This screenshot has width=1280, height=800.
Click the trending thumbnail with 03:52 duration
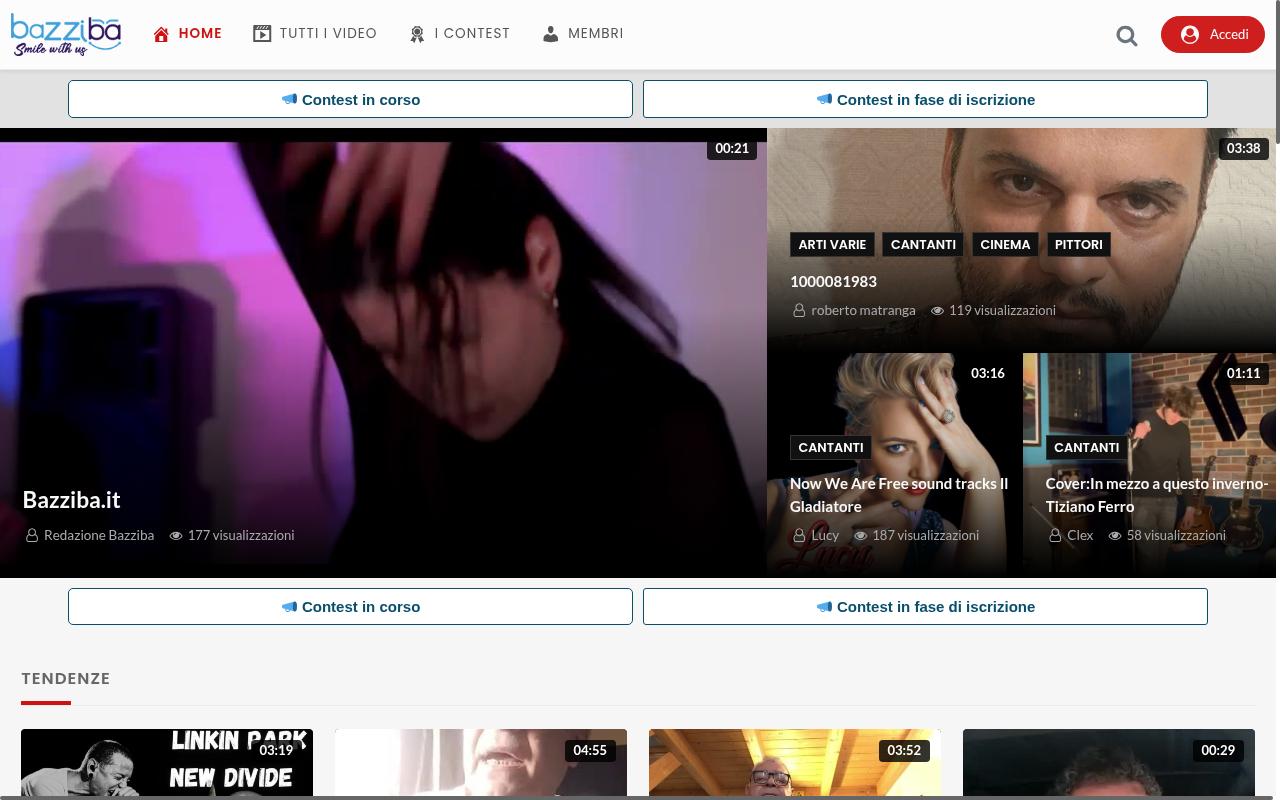coord(795,764)
